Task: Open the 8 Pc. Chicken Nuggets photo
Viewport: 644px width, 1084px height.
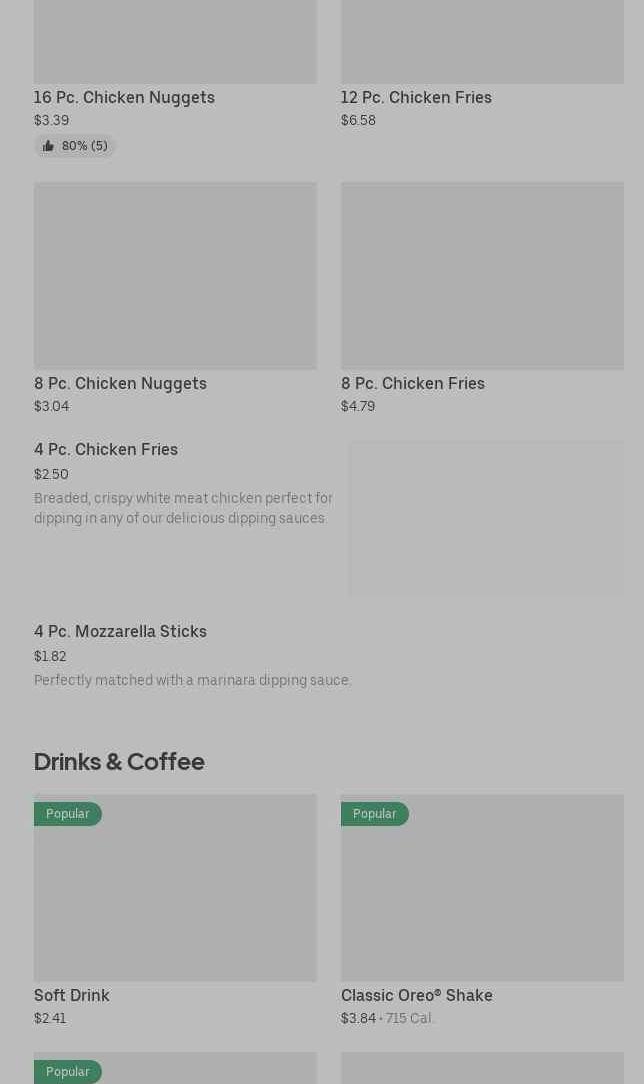Action: point(175,275)
